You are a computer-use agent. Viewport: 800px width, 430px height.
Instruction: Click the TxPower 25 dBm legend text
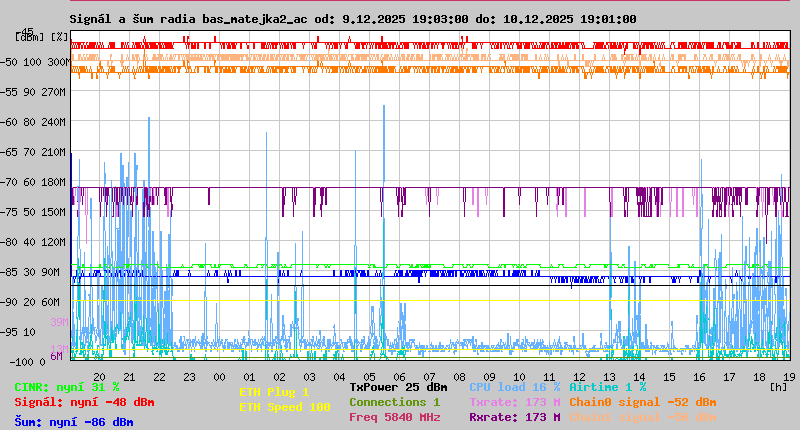[398, 387]
